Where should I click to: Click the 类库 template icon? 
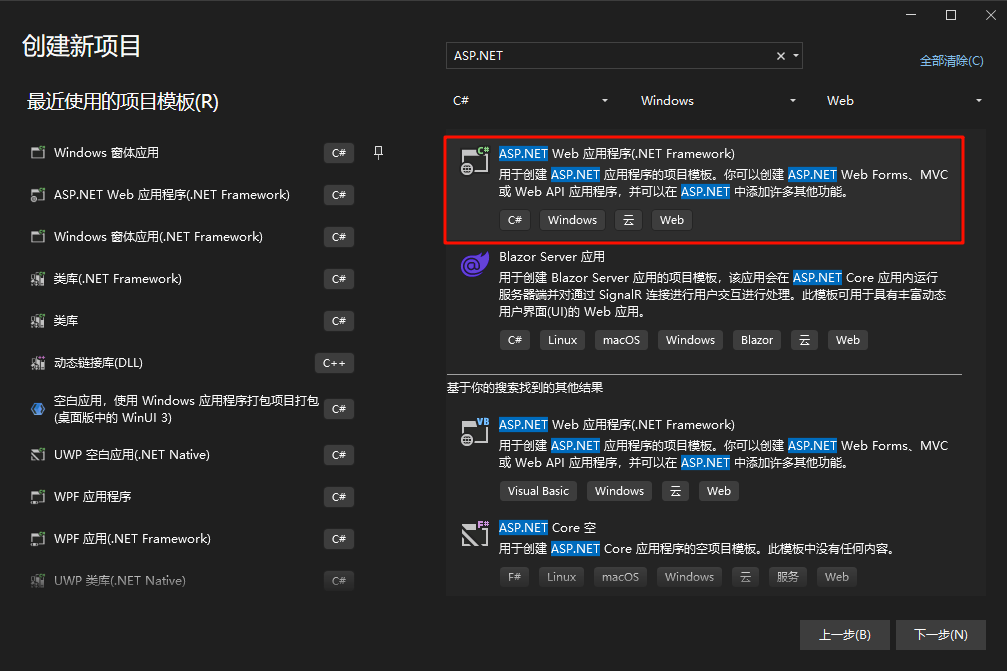point(38,321)
